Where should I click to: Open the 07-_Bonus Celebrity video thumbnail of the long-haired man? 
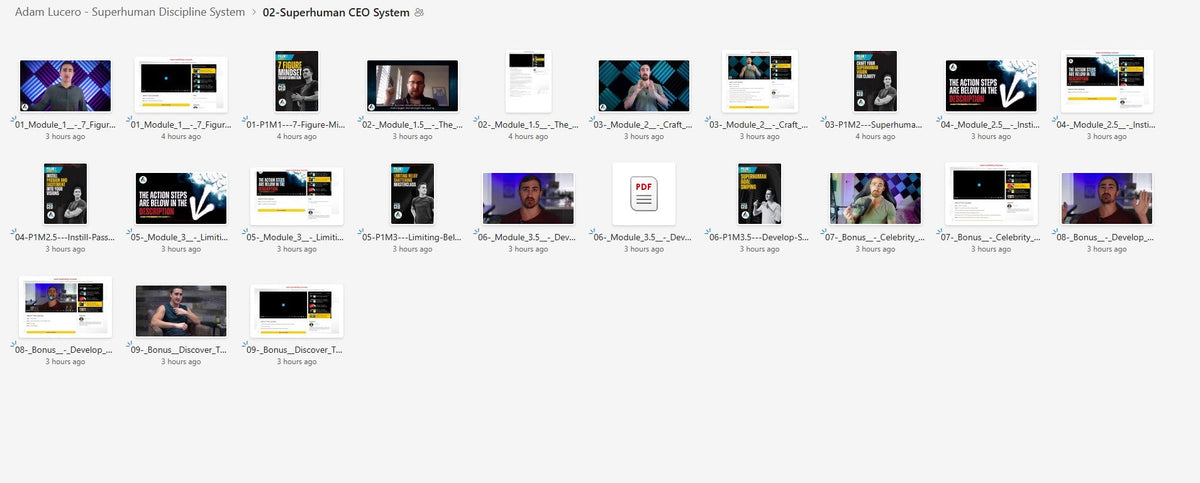click(x=876, y=198)
